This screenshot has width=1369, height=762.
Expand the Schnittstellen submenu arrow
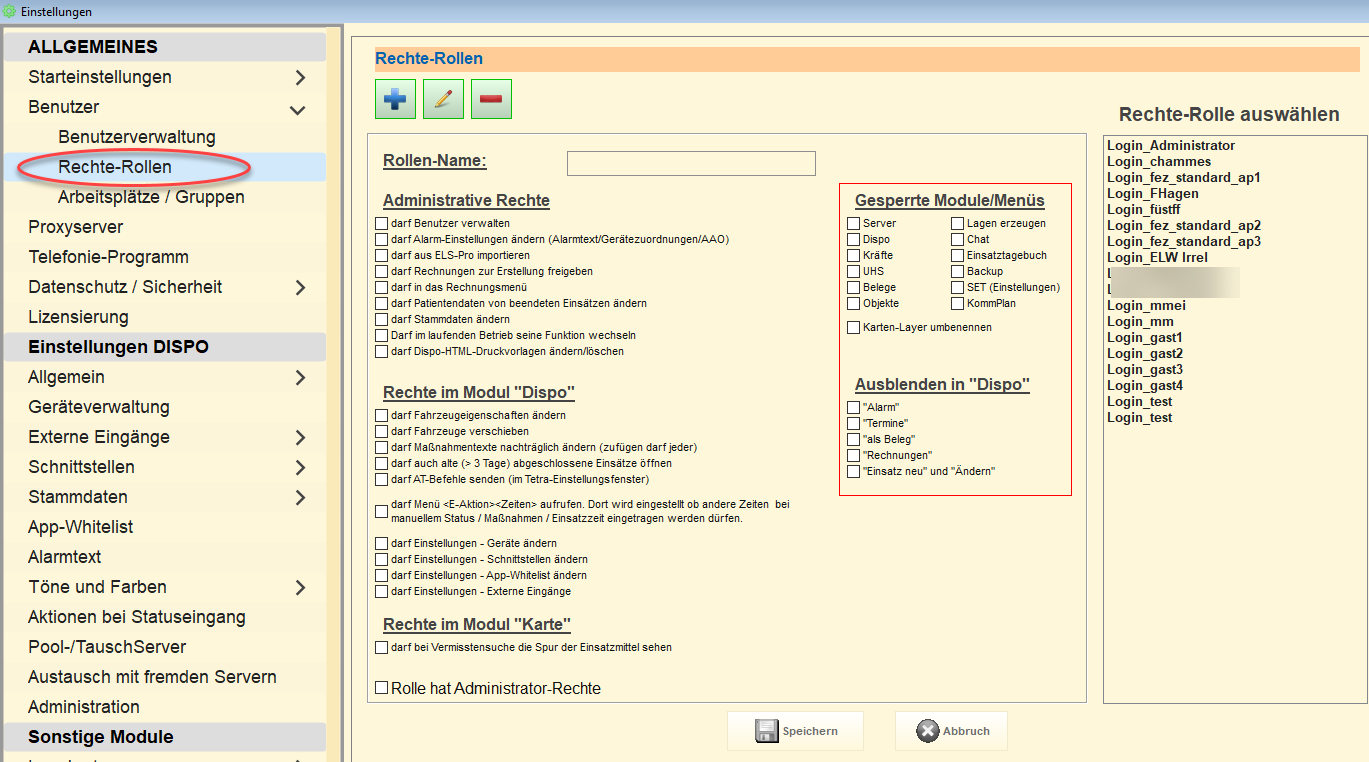click(x=300, y=468)
